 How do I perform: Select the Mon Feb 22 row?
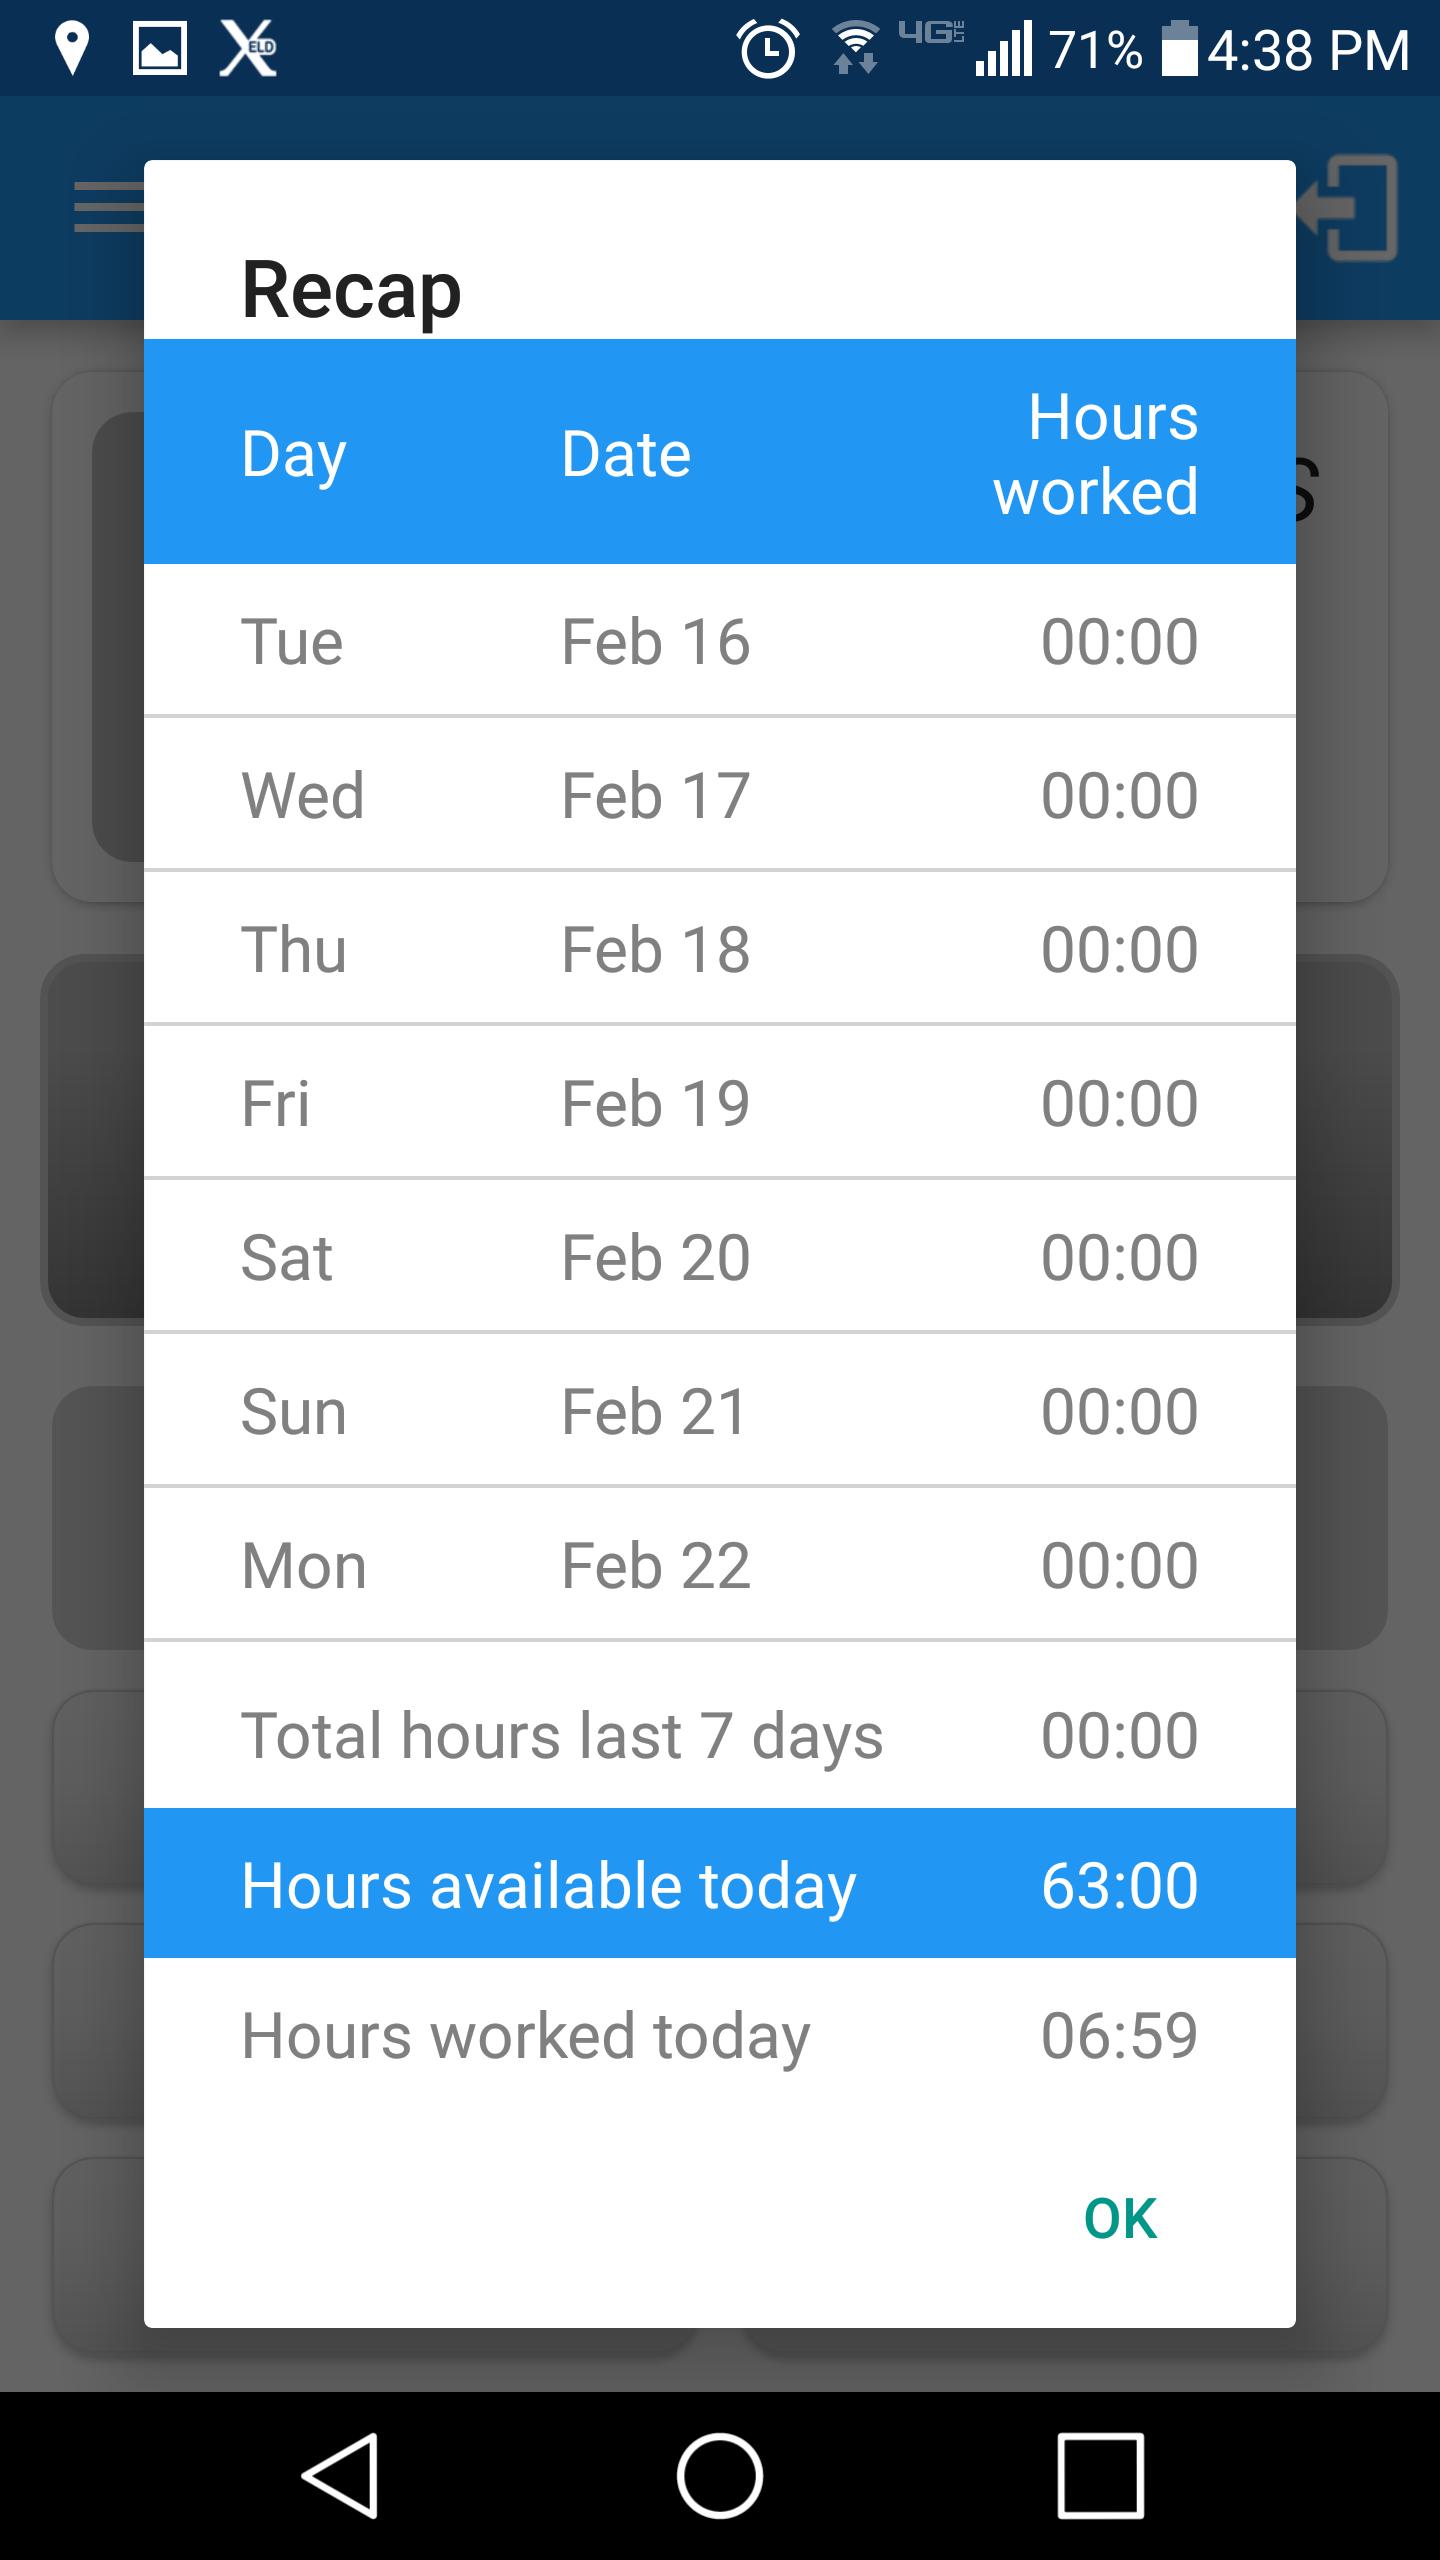(x=720, y=1565)
